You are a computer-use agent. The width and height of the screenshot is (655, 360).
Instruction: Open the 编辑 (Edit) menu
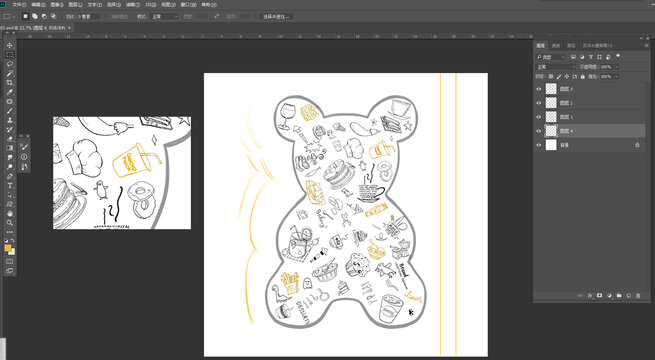[x=38, y=5]
